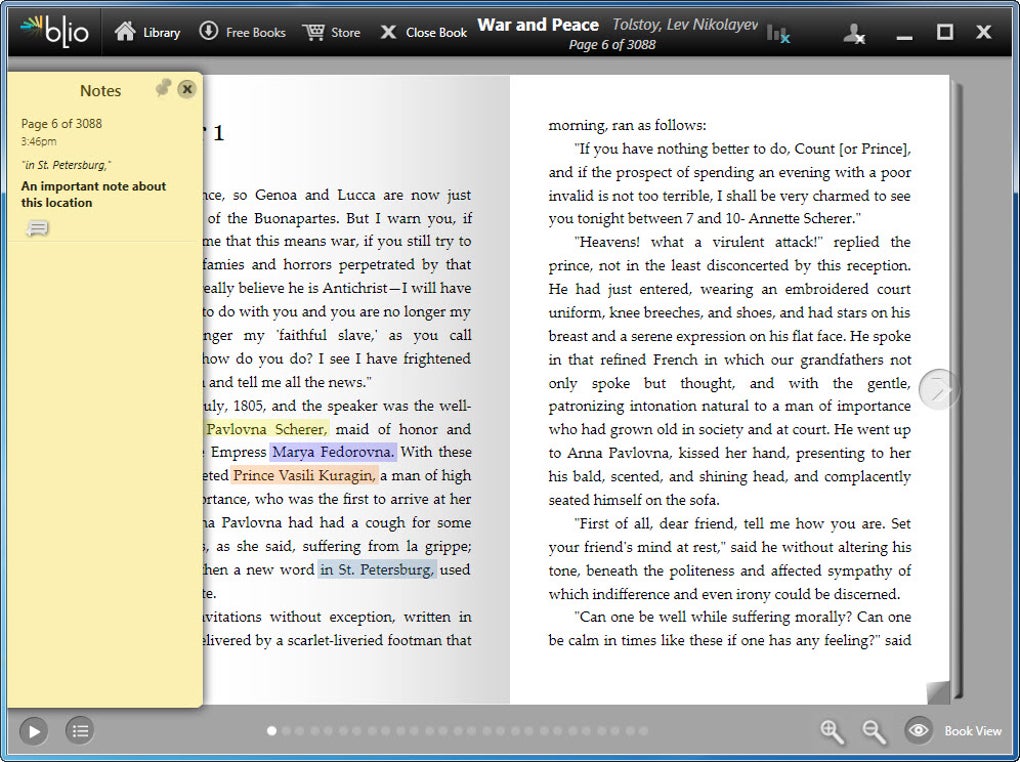1020x762 pixels.
Task: Jump to the last progress dot
Action: tap(643, 731)
